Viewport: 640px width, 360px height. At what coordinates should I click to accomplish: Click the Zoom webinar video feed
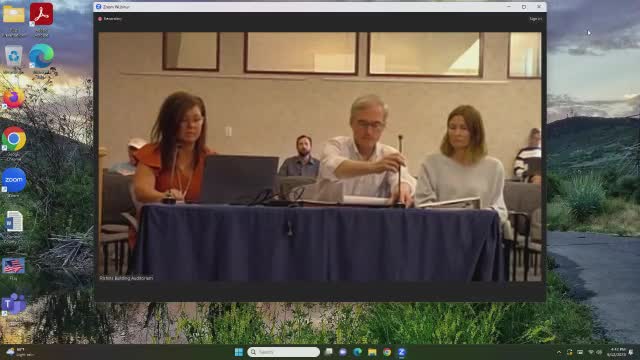[x=320, y=157]
